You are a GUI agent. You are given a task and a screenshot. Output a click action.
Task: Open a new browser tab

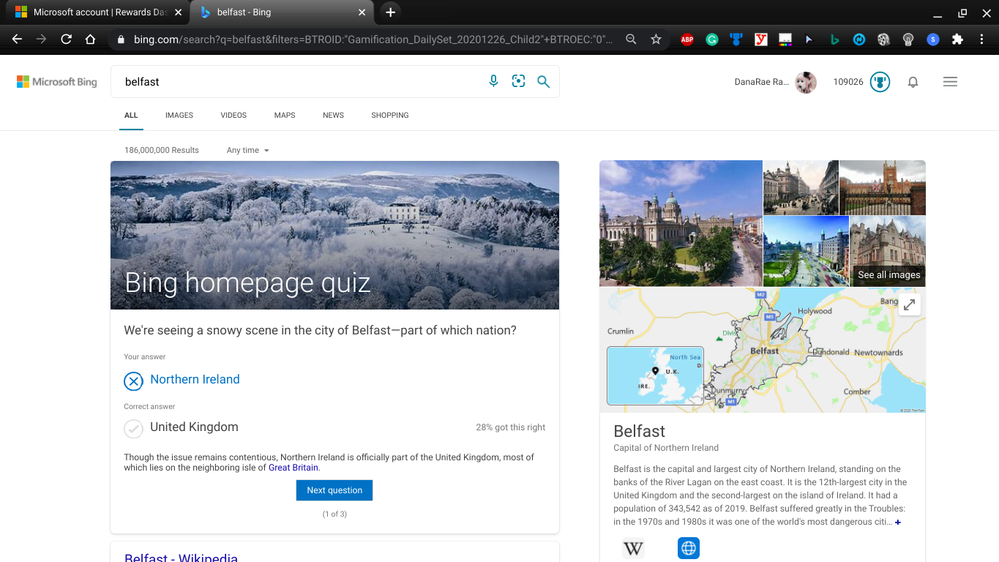[x=391, y=12]
